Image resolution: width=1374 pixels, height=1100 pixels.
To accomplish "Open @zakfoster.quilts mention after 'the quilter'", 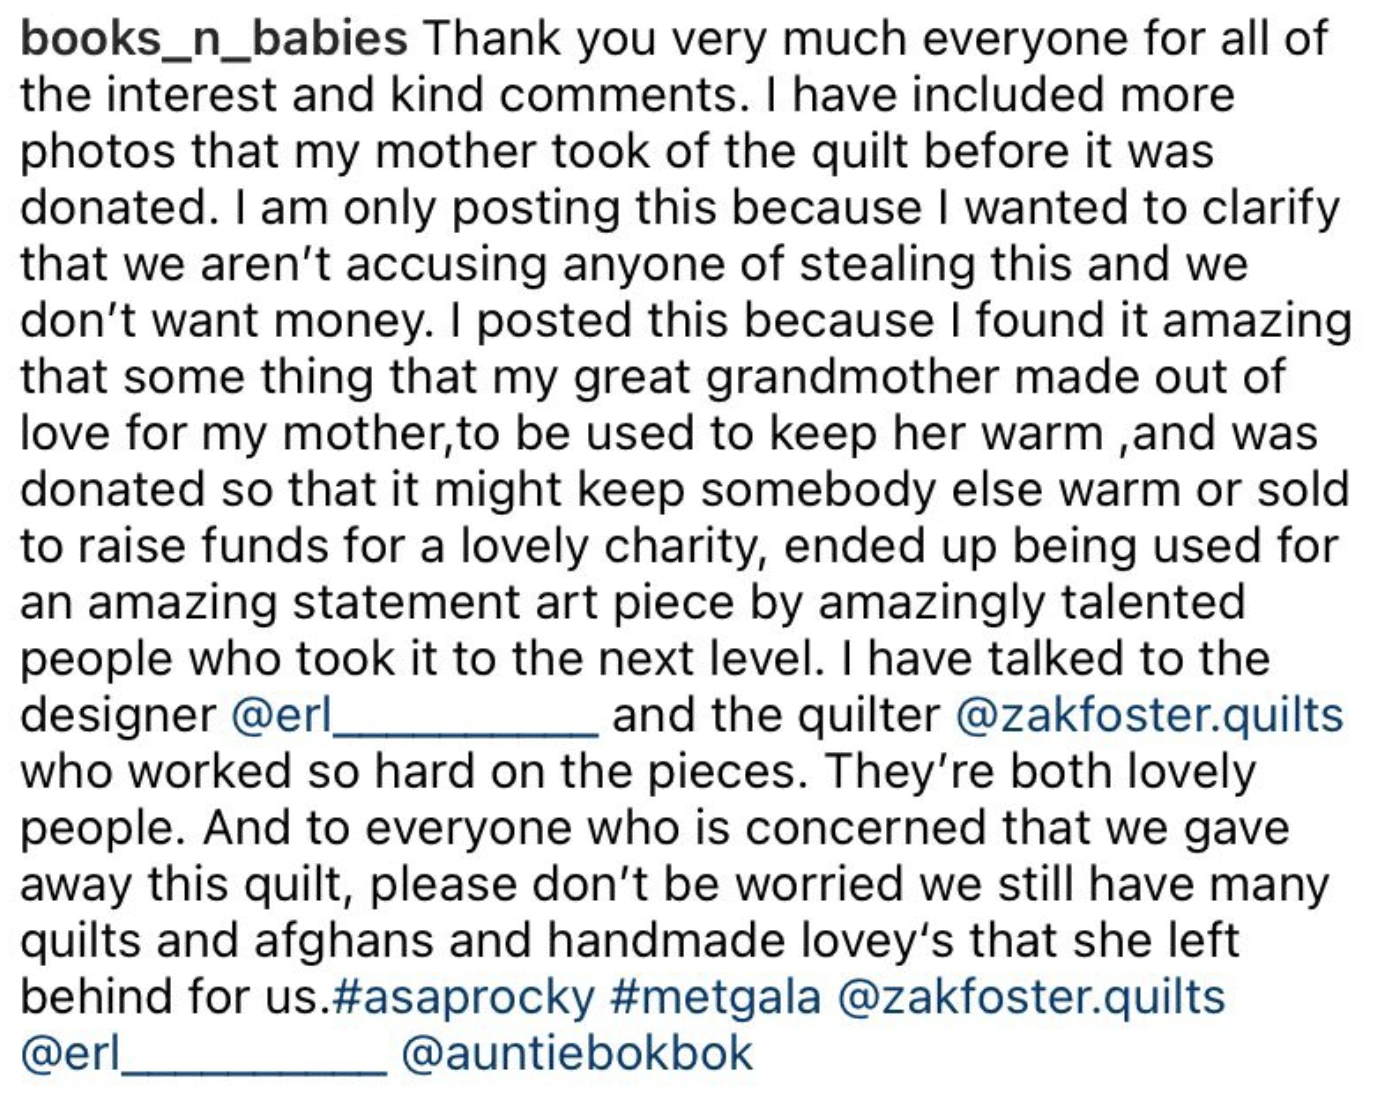I will (1149, 716).
